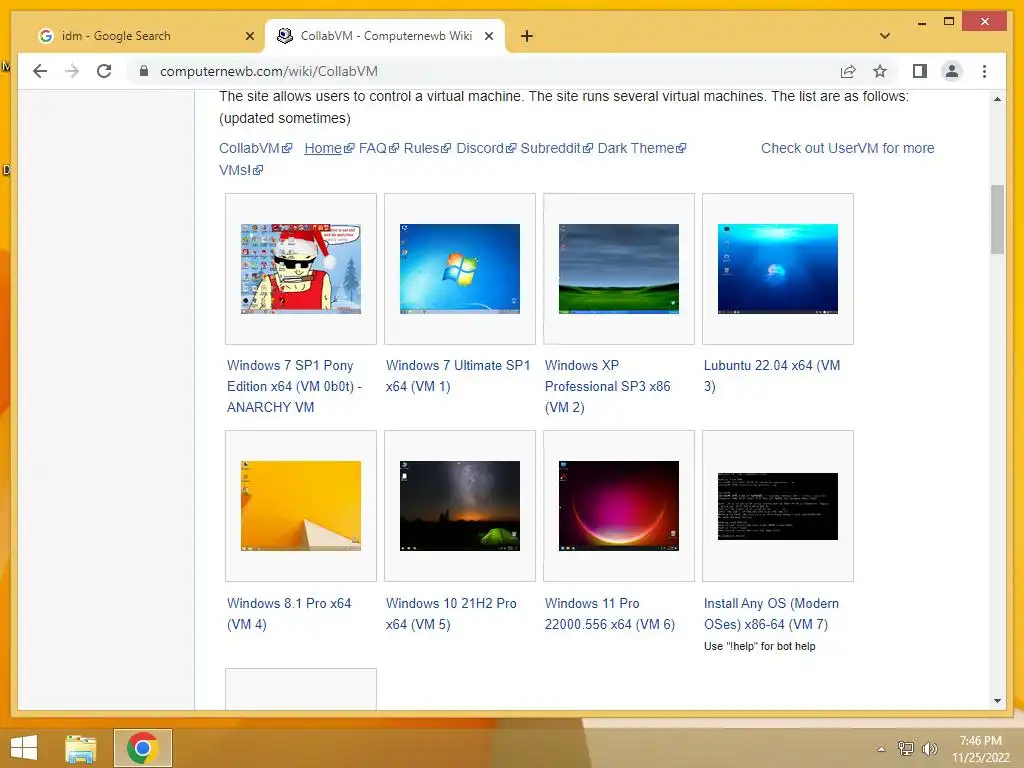
Task: Expand the tab search chevron
Action: click(885, 36)
